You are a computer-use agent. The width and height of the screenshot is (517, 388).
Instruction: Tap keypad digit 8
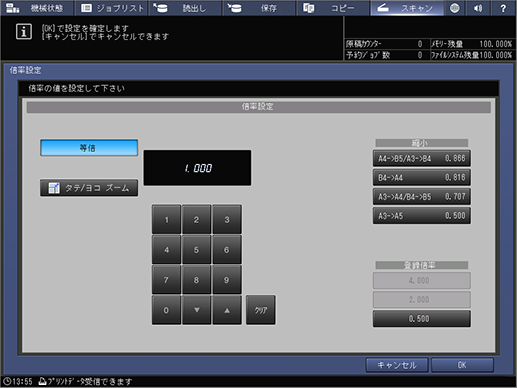click(196, 280)
